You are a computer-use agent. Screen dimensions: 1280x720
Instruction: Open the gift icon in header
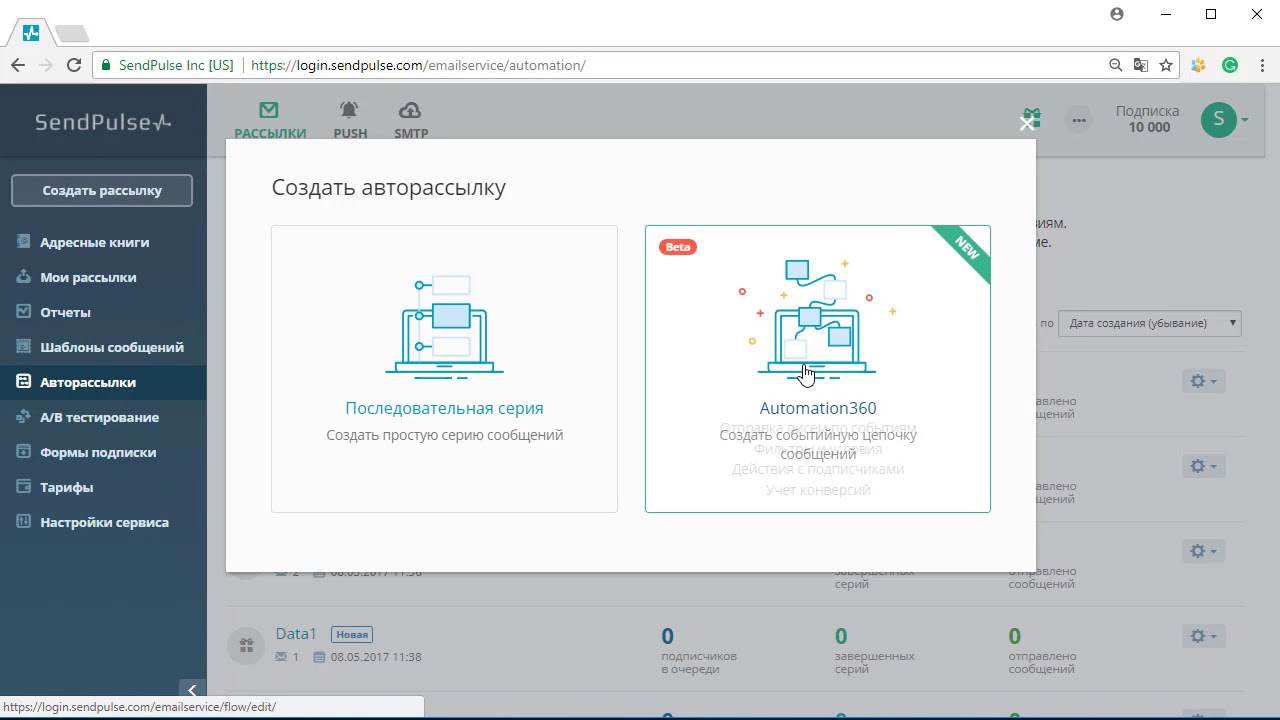pos(1032,119)
